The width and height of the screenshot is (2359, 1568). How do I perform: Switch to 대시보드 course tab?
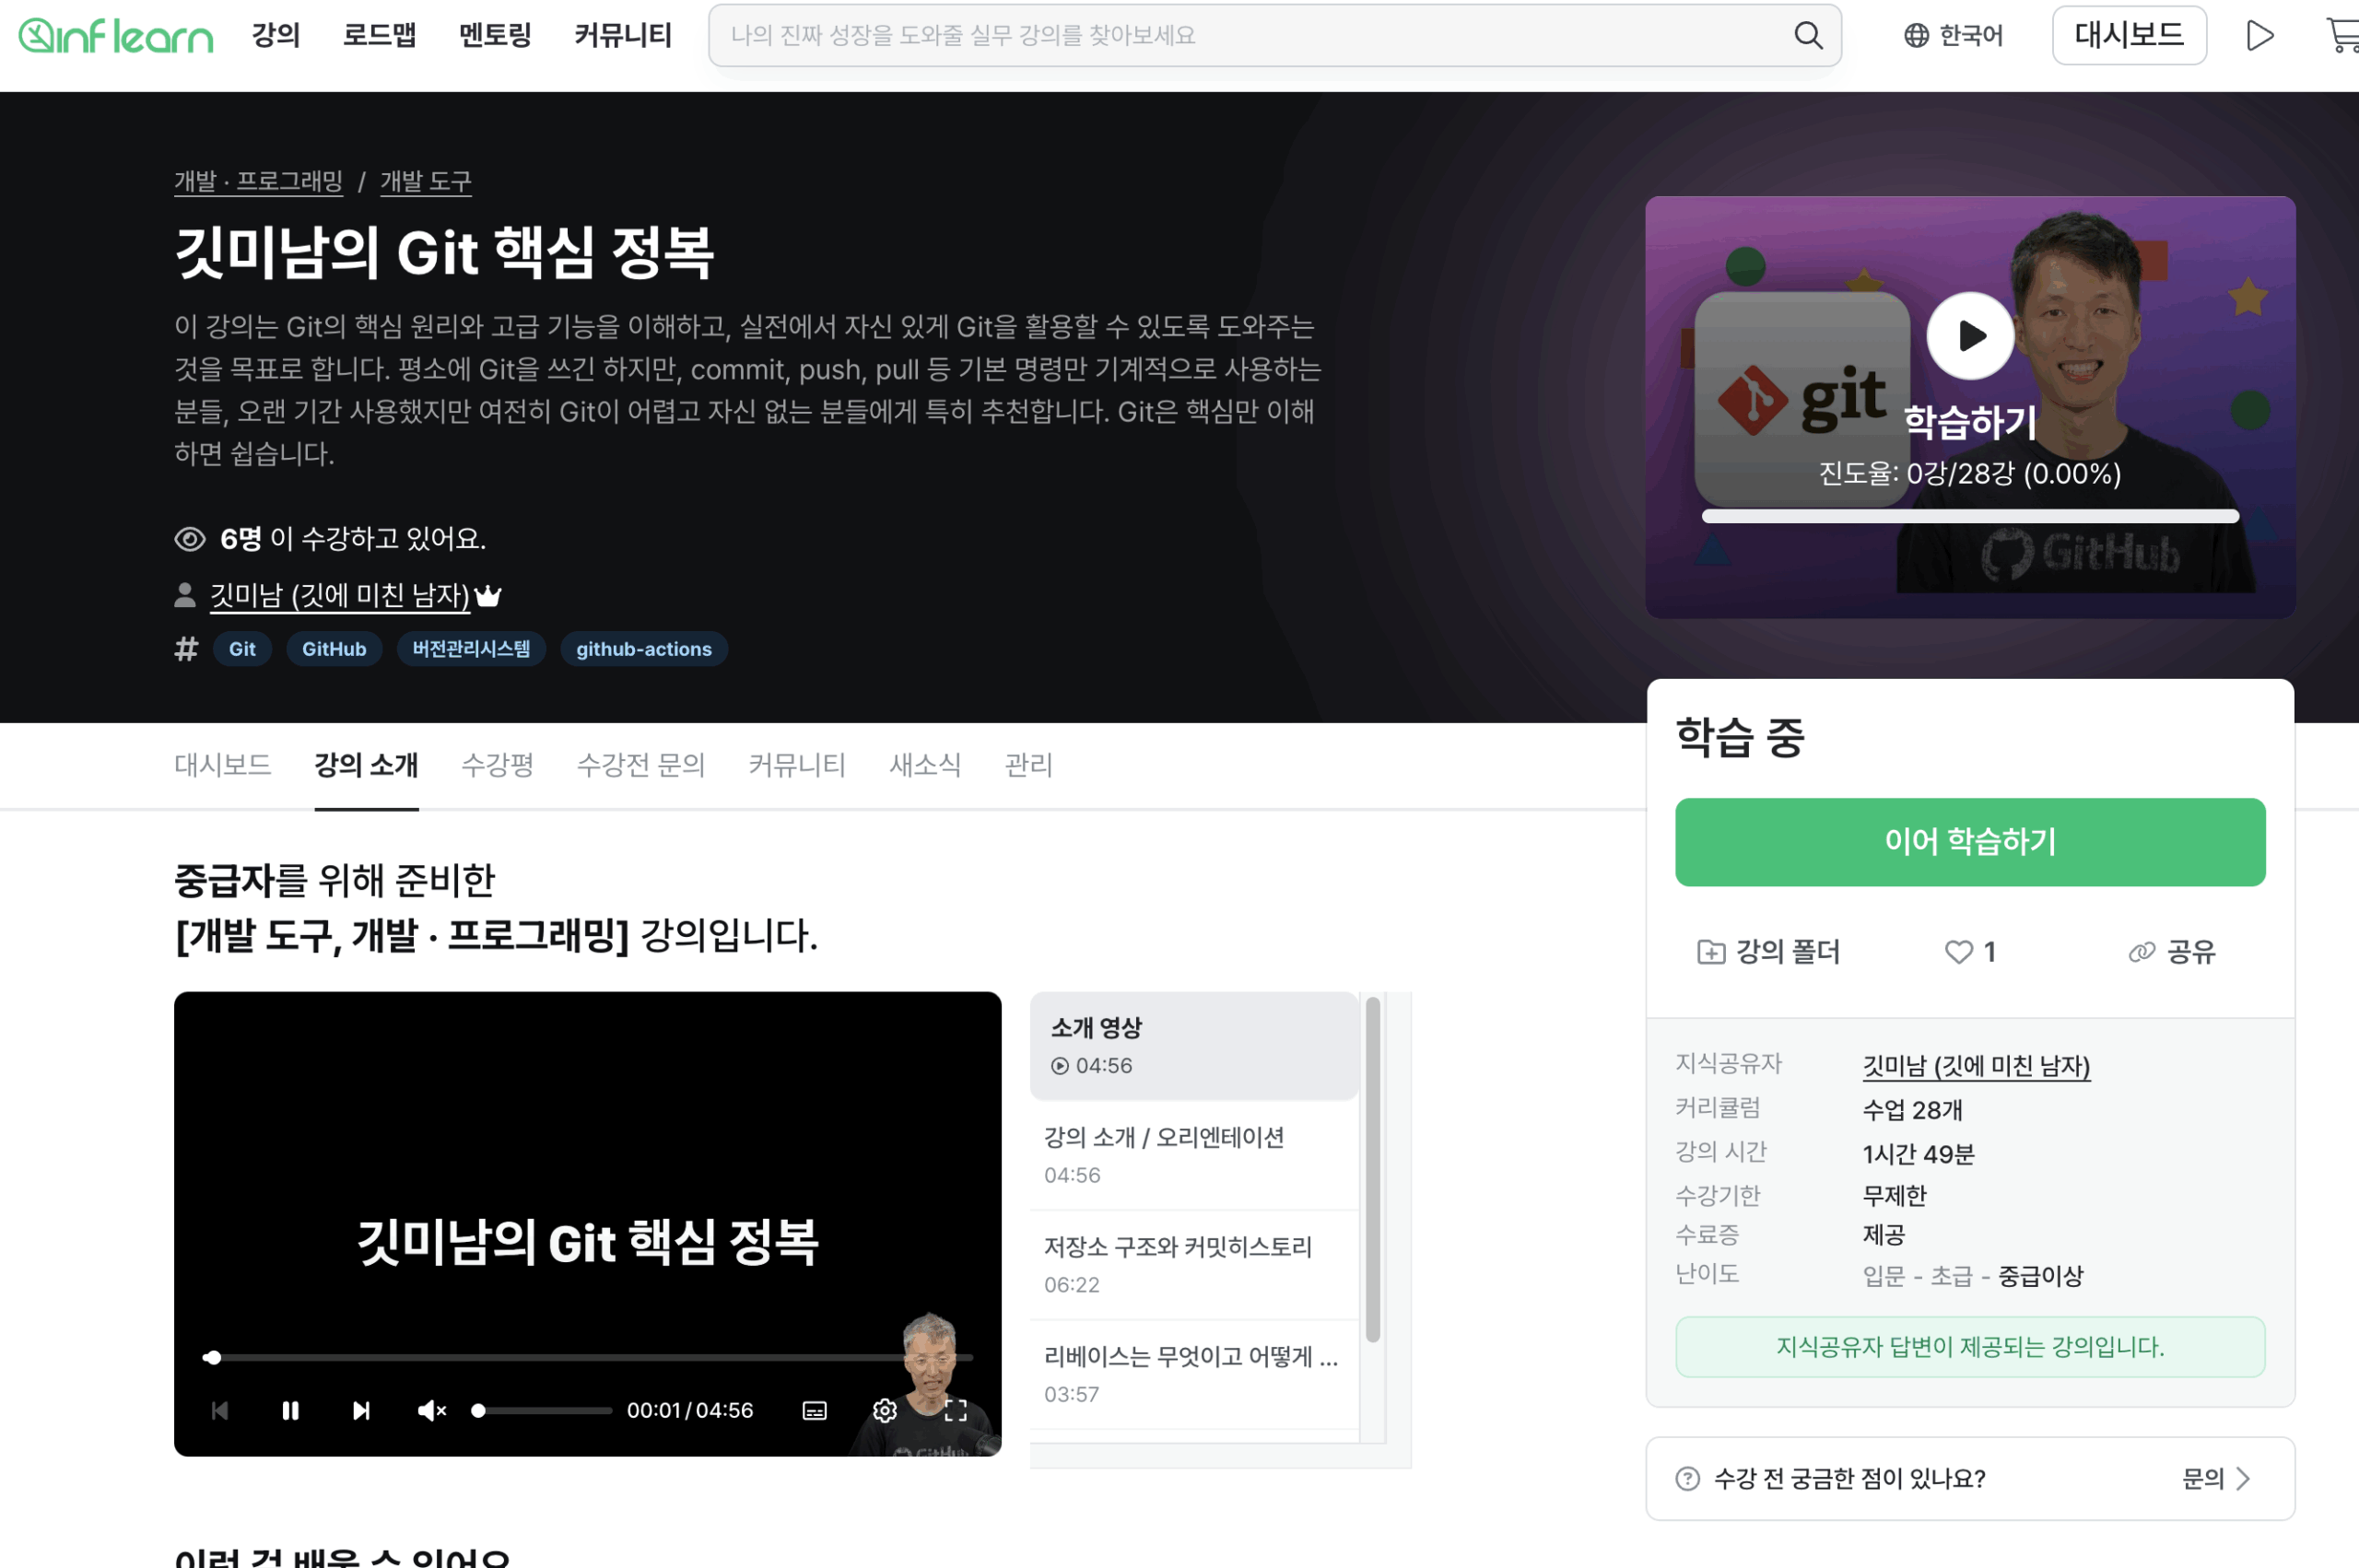[x=222, y=765]
